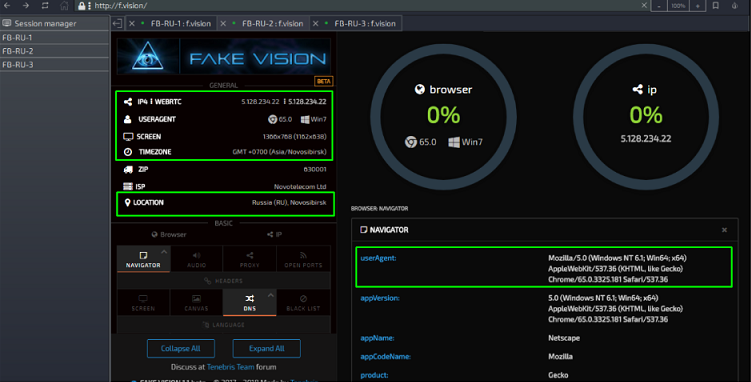751x382 pixels.
Task: Collapse the sidebar with the panel arrow icon
Action: coord(117,23)
